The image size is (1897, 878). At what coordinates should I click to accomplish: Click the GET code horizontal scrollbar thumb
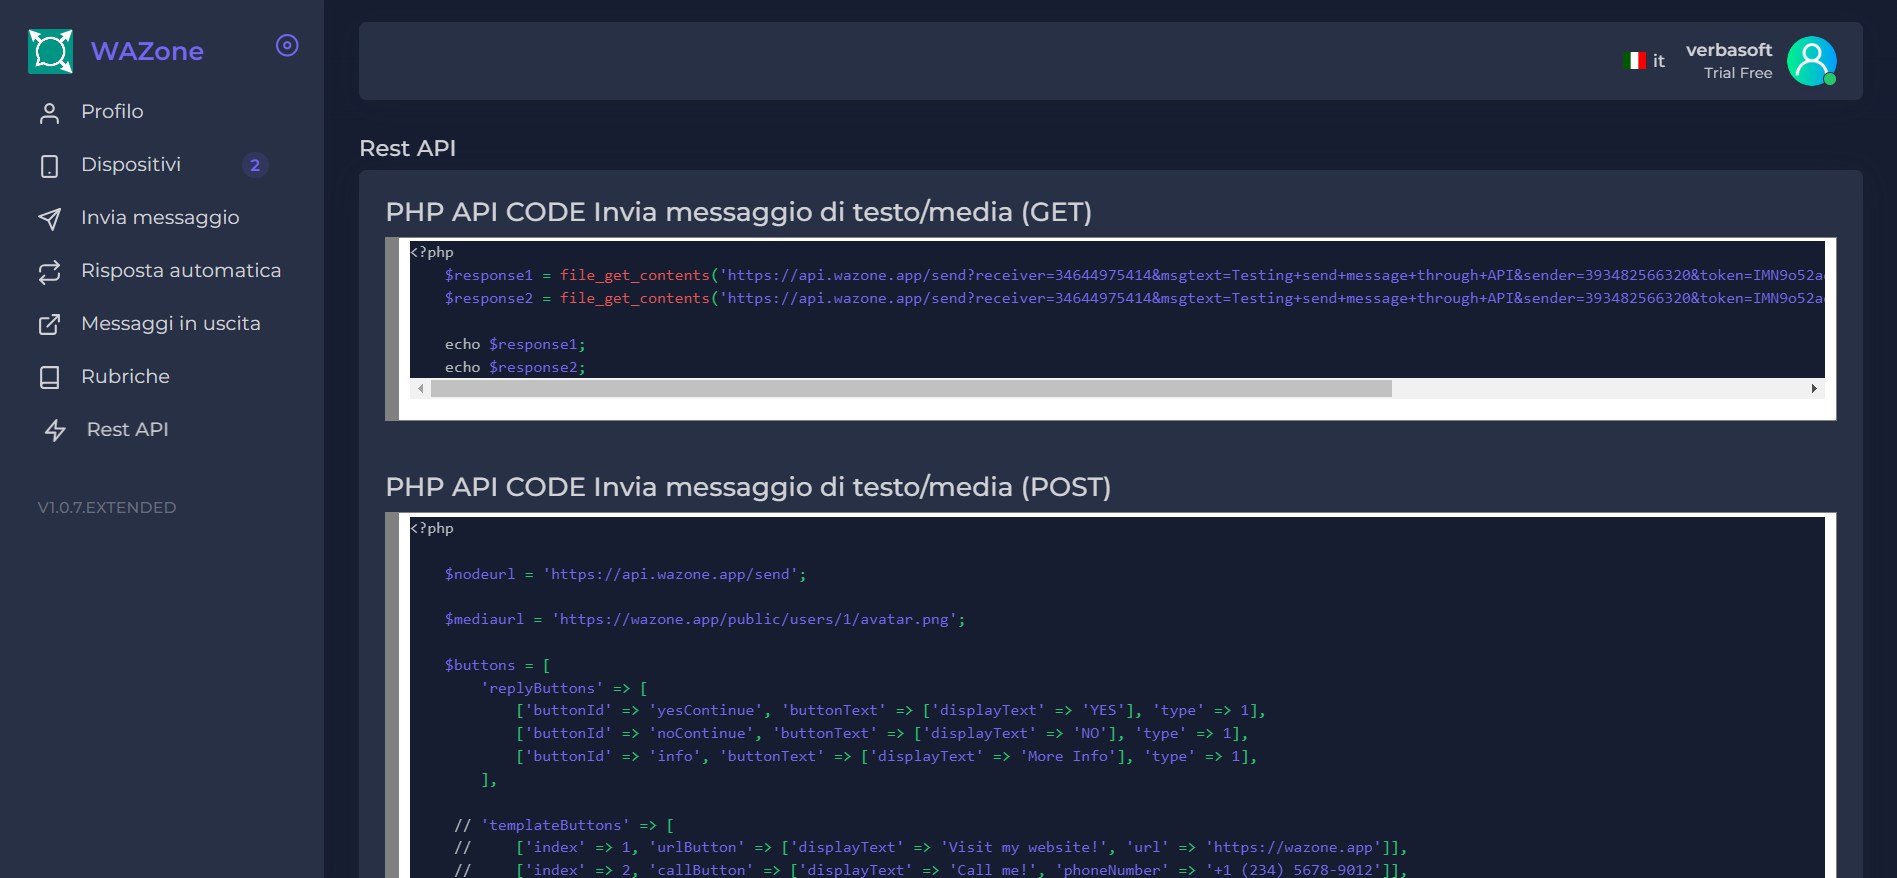pyautogui.click(x=911, y=388)
